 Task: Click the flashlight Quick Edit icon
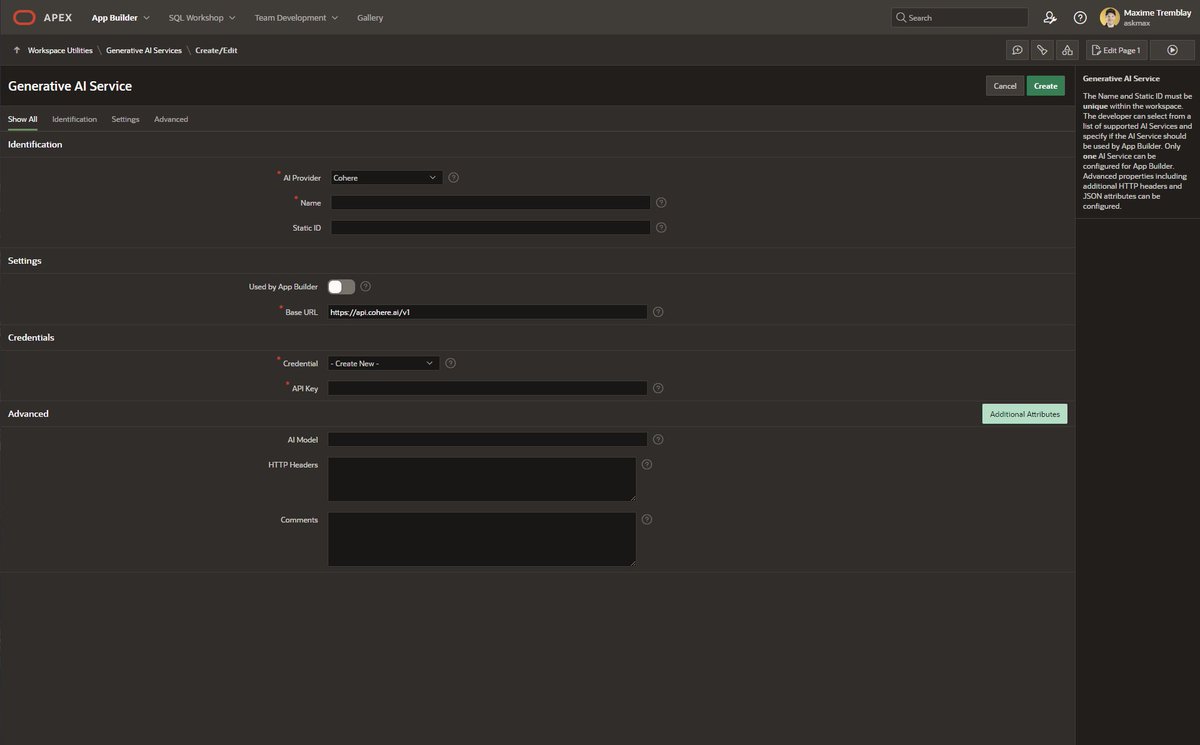click(1042, 50)
